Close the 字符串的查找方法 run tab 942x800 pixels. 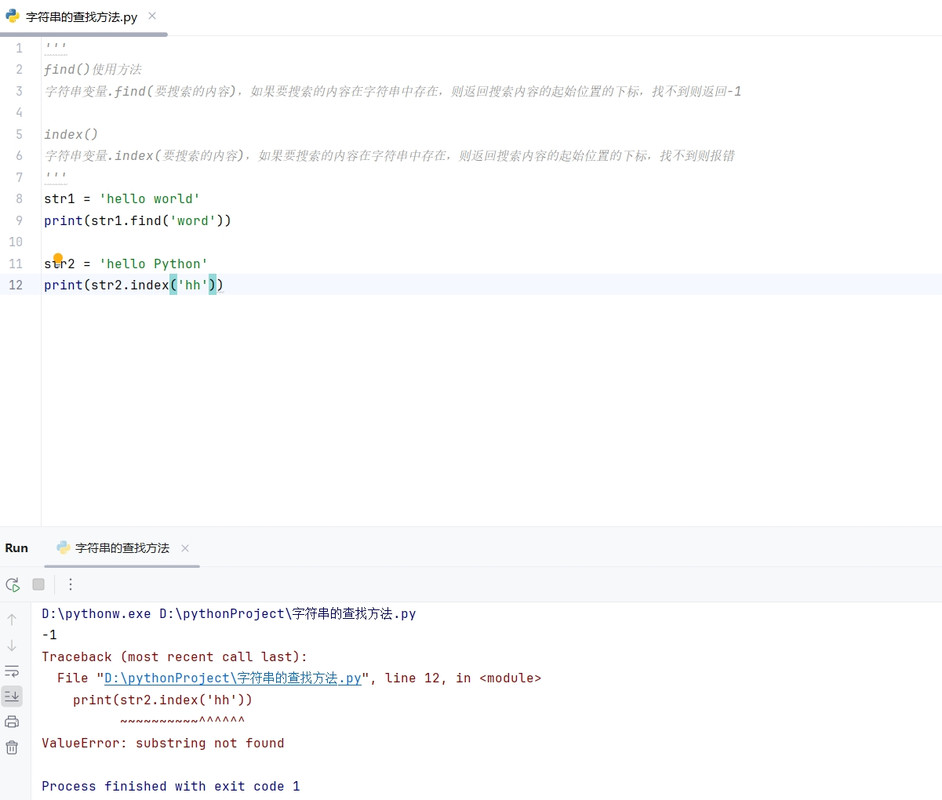[x=185, y=548]
